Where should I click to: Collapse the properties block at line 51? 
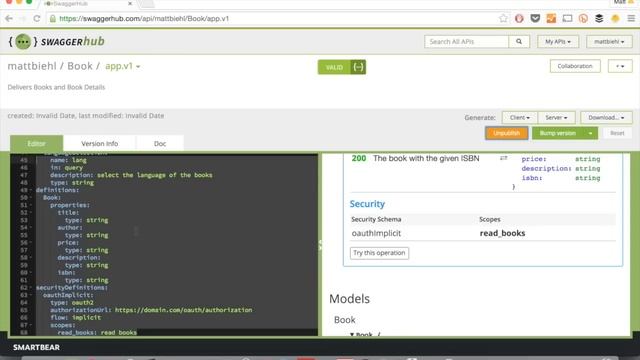pyautogui.click(x=31, y=205)
